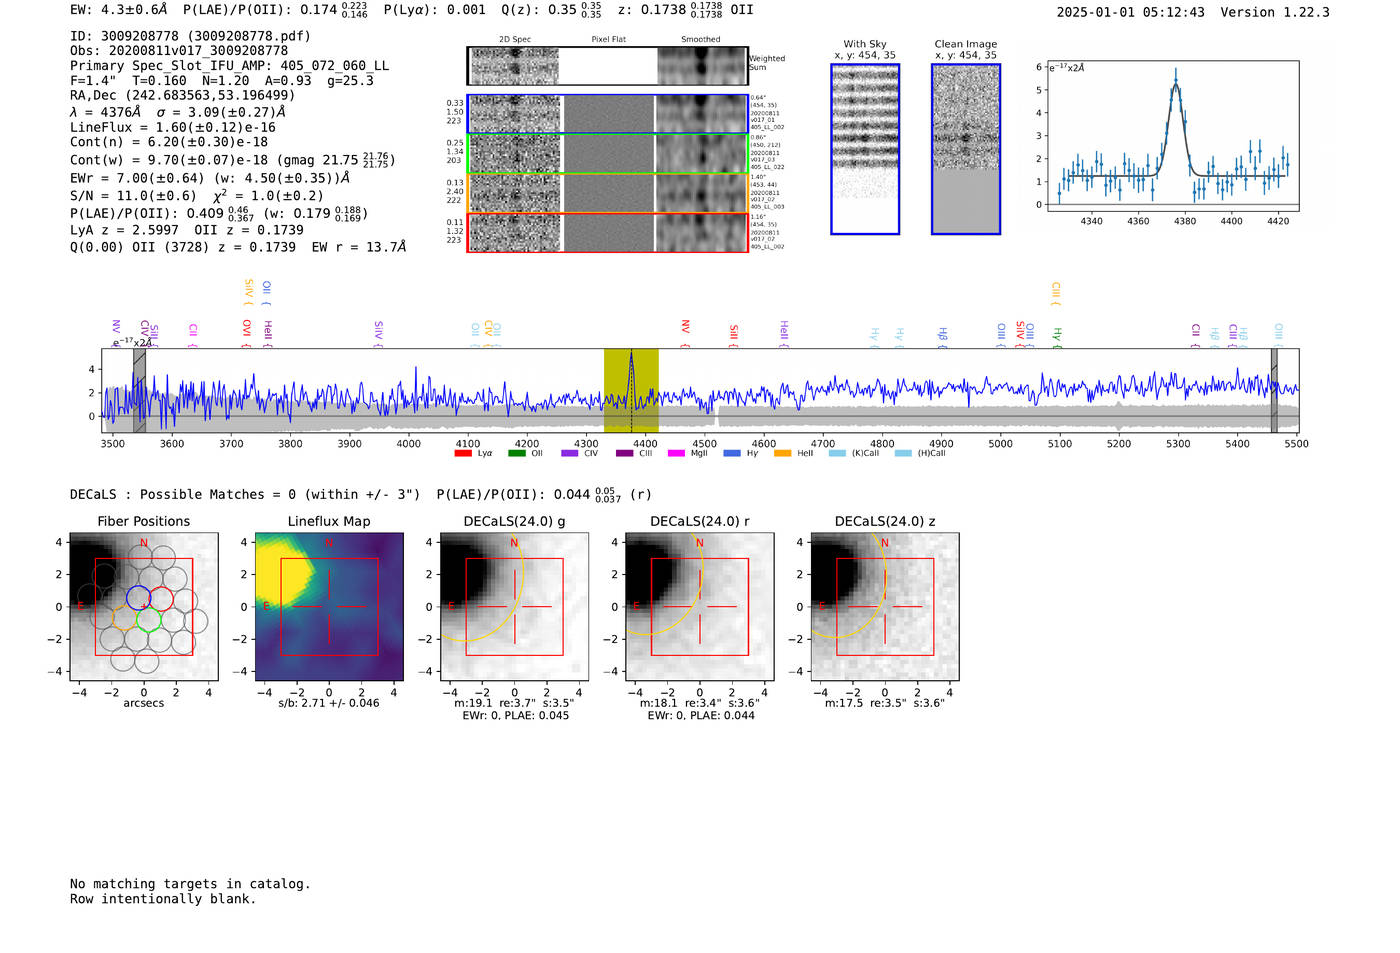Click the EWr: 0, PLAE: 0.045 caption
Screen dimensions: 1400x953
tap(515, 715)
